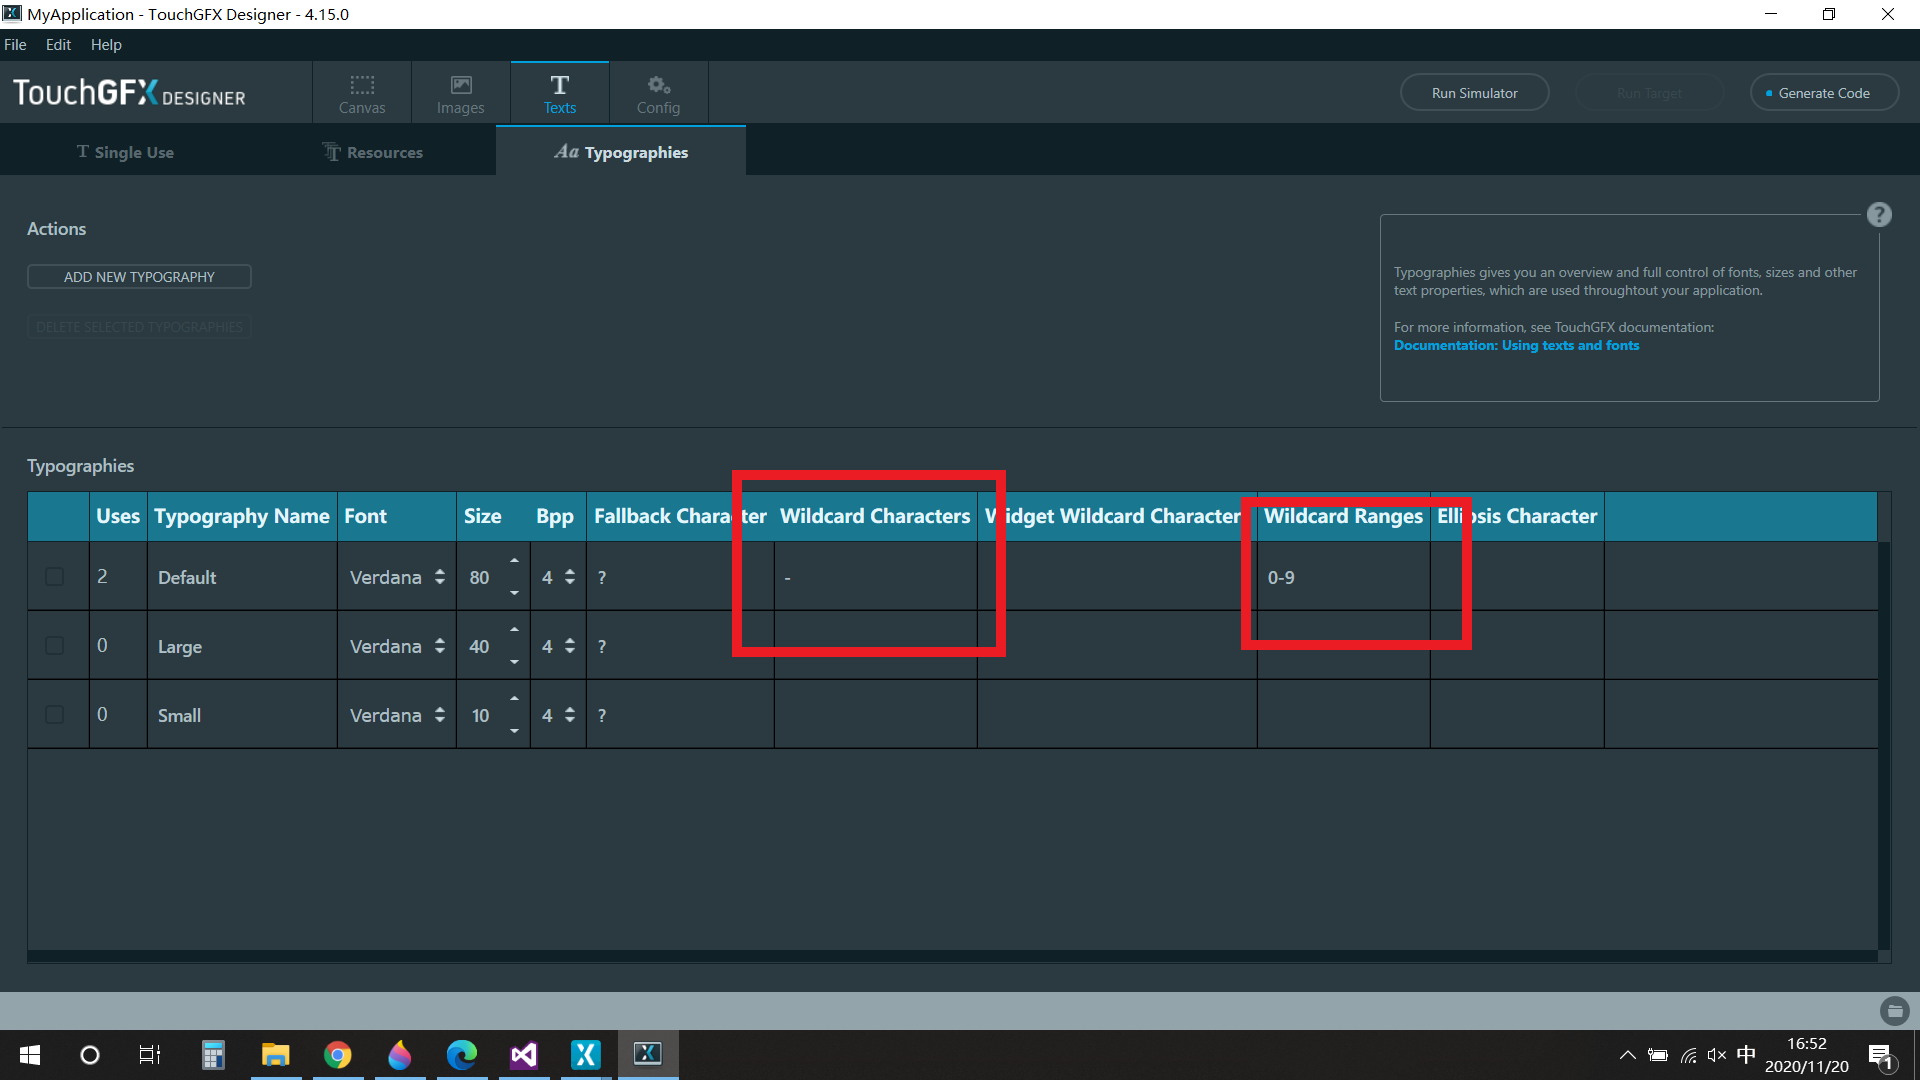
Task: Open the Edit menu
Action: pos(58,45)
